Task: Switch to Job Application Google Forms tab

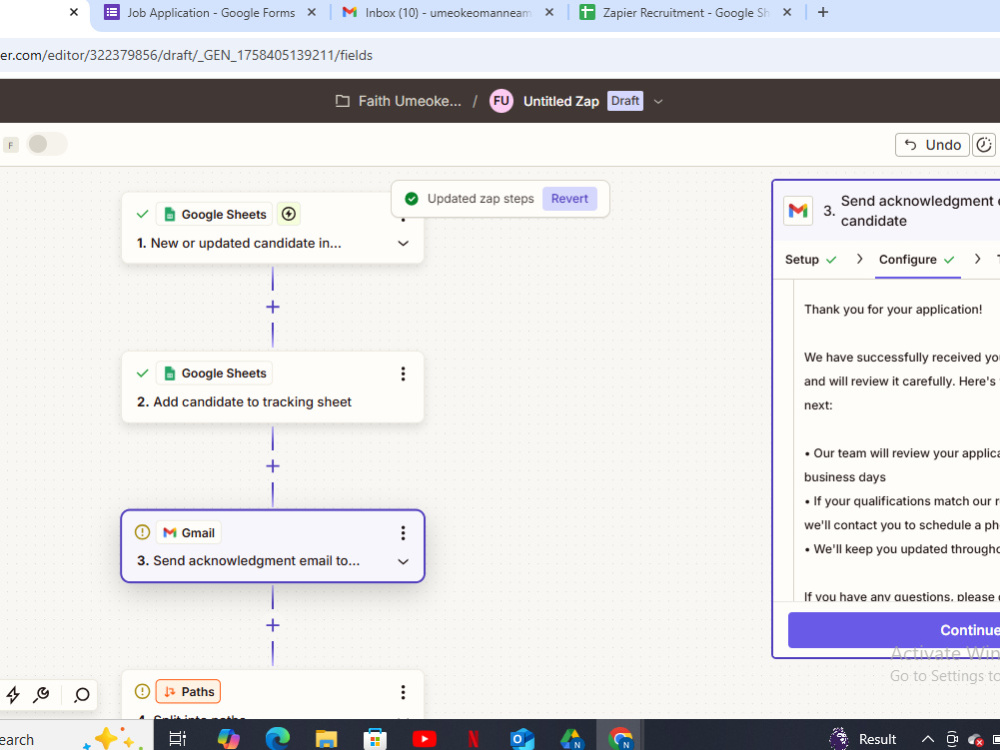Action: 210,12
